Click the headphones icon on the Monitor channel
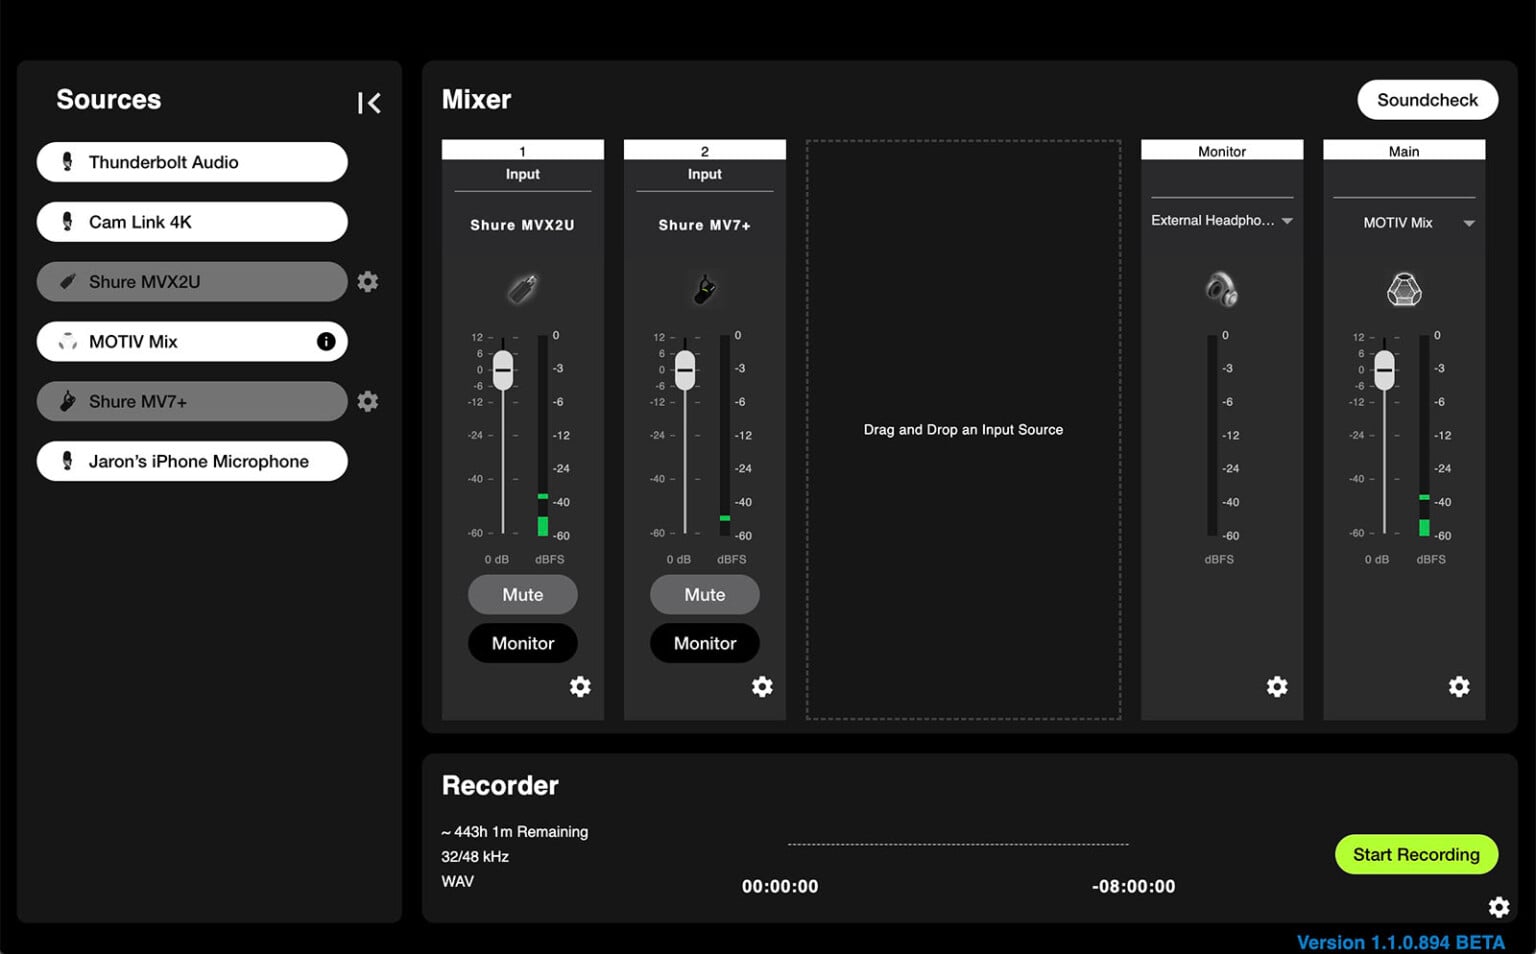Image resolution: width=1536 pixels, height=954 pixels. coord(1222,290)
